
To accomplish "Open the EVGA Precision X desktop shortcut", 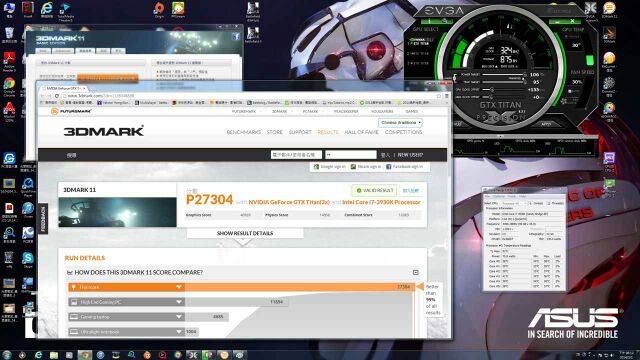I will [x=591, y=10].
